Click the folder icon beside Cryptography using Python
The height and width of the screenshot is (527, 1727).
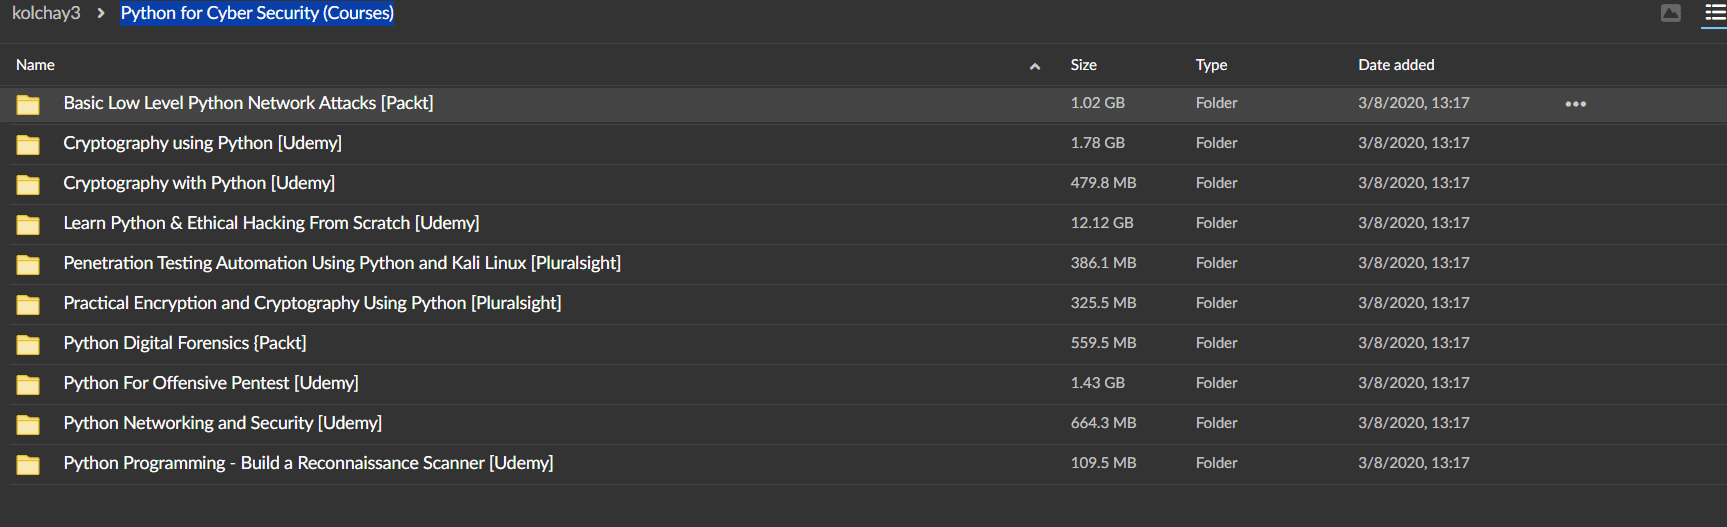click(x=28, y=144)
